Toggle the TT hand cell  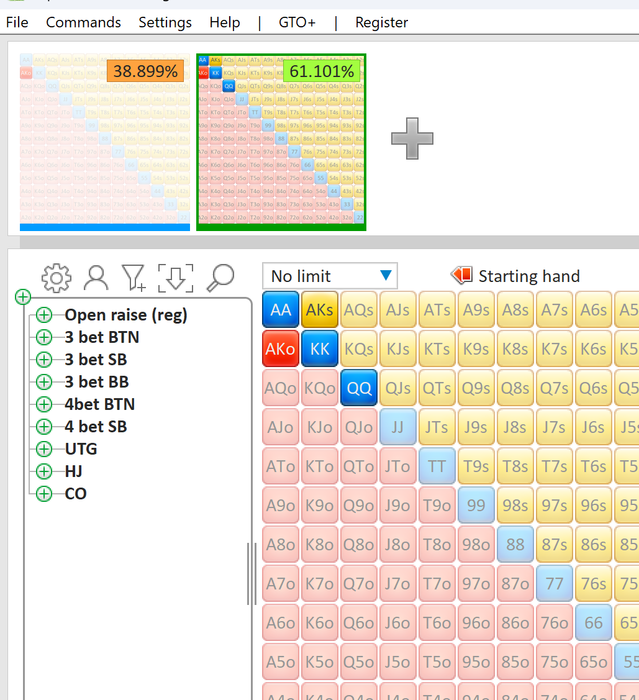pos(437,466)
